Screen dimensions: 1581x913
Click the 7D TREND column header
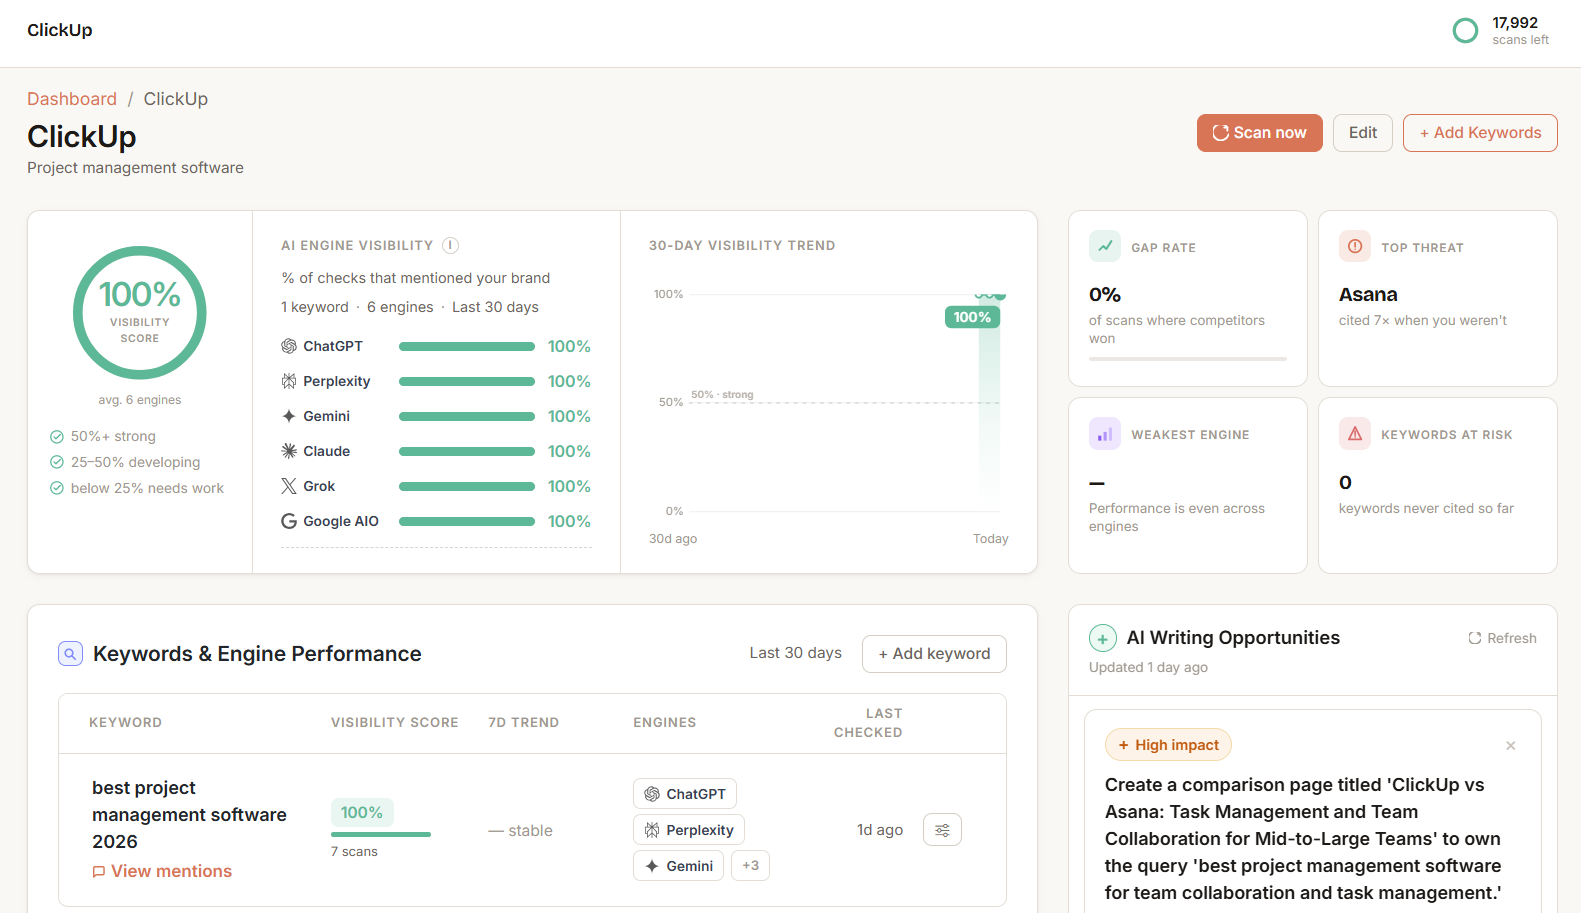(x=523, y=722)
